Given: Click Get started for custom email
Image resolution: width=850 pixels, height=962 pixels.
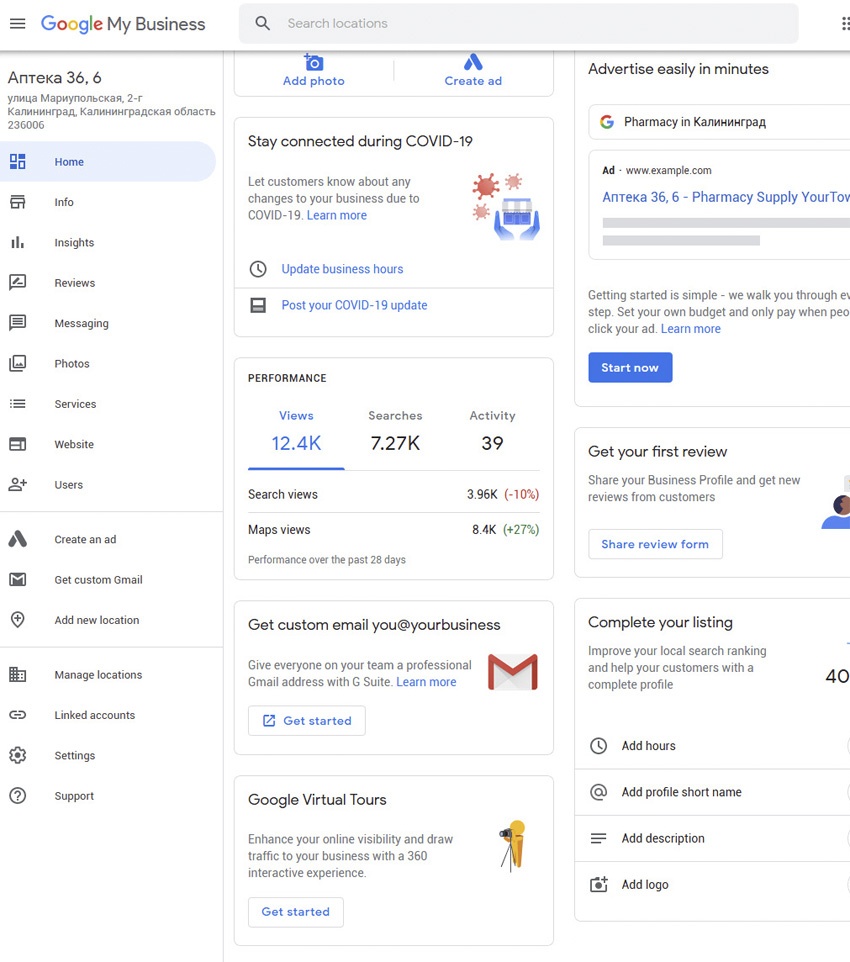Looking at the screenshot, I should 307,720.
